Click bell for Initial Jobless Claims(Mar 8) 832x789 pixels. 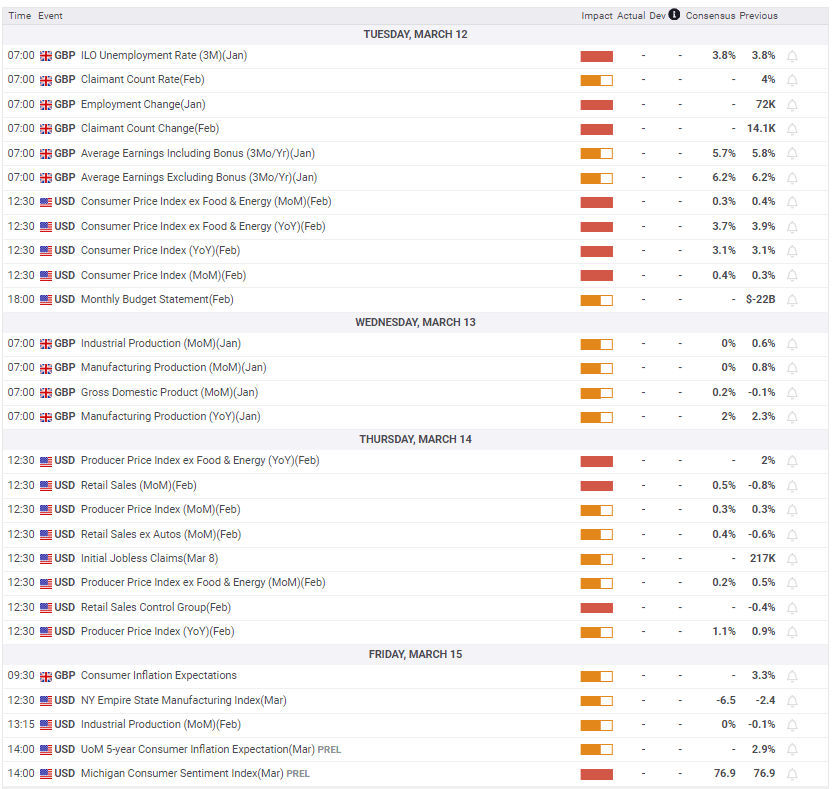[792, 559]
